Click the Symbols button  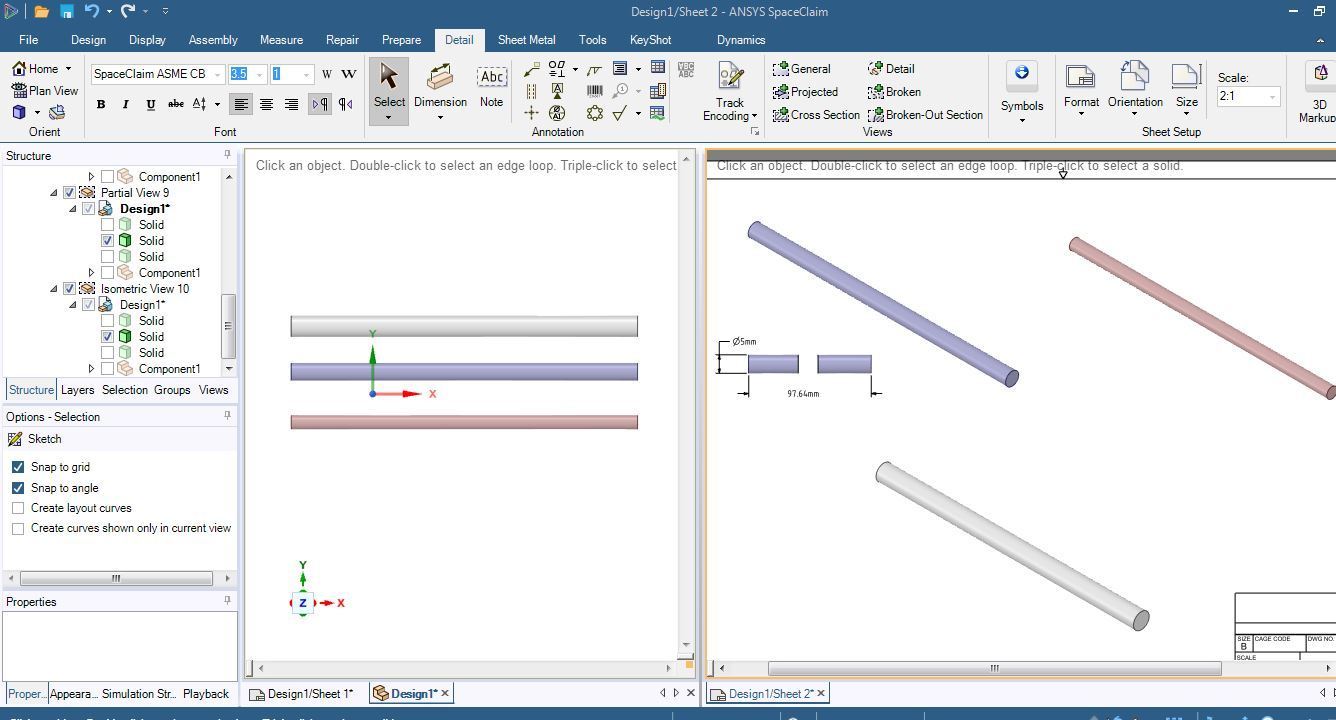pos(1022,92)
